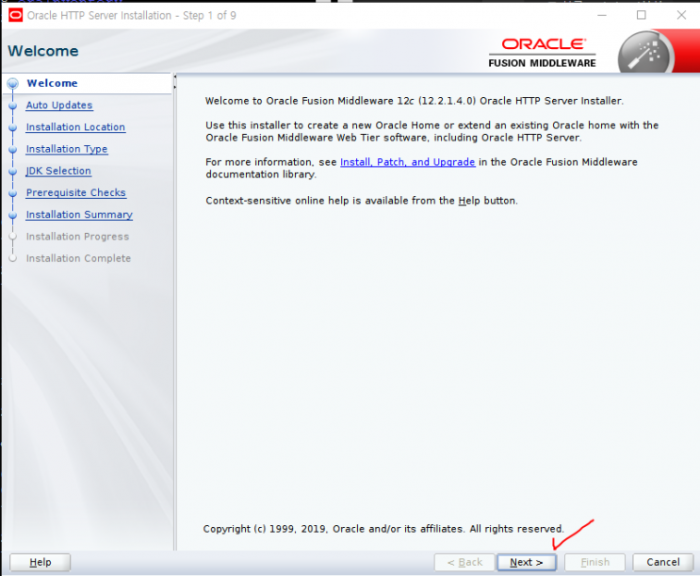Click the Installation Summary step bullet icon
700x576 pixels.
[13, 215]
